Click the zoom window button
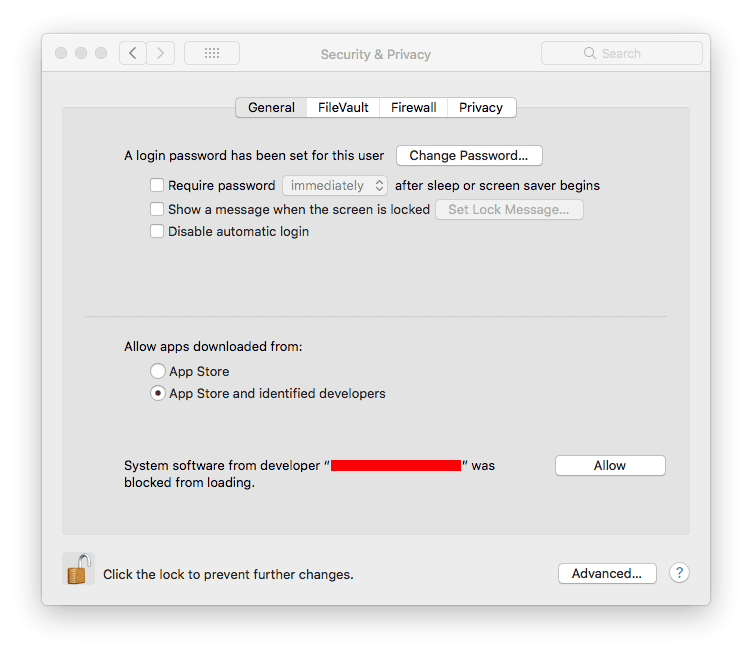Image resolution: width=752 pixels, height=655 pixels. click(x=101, y=53)
